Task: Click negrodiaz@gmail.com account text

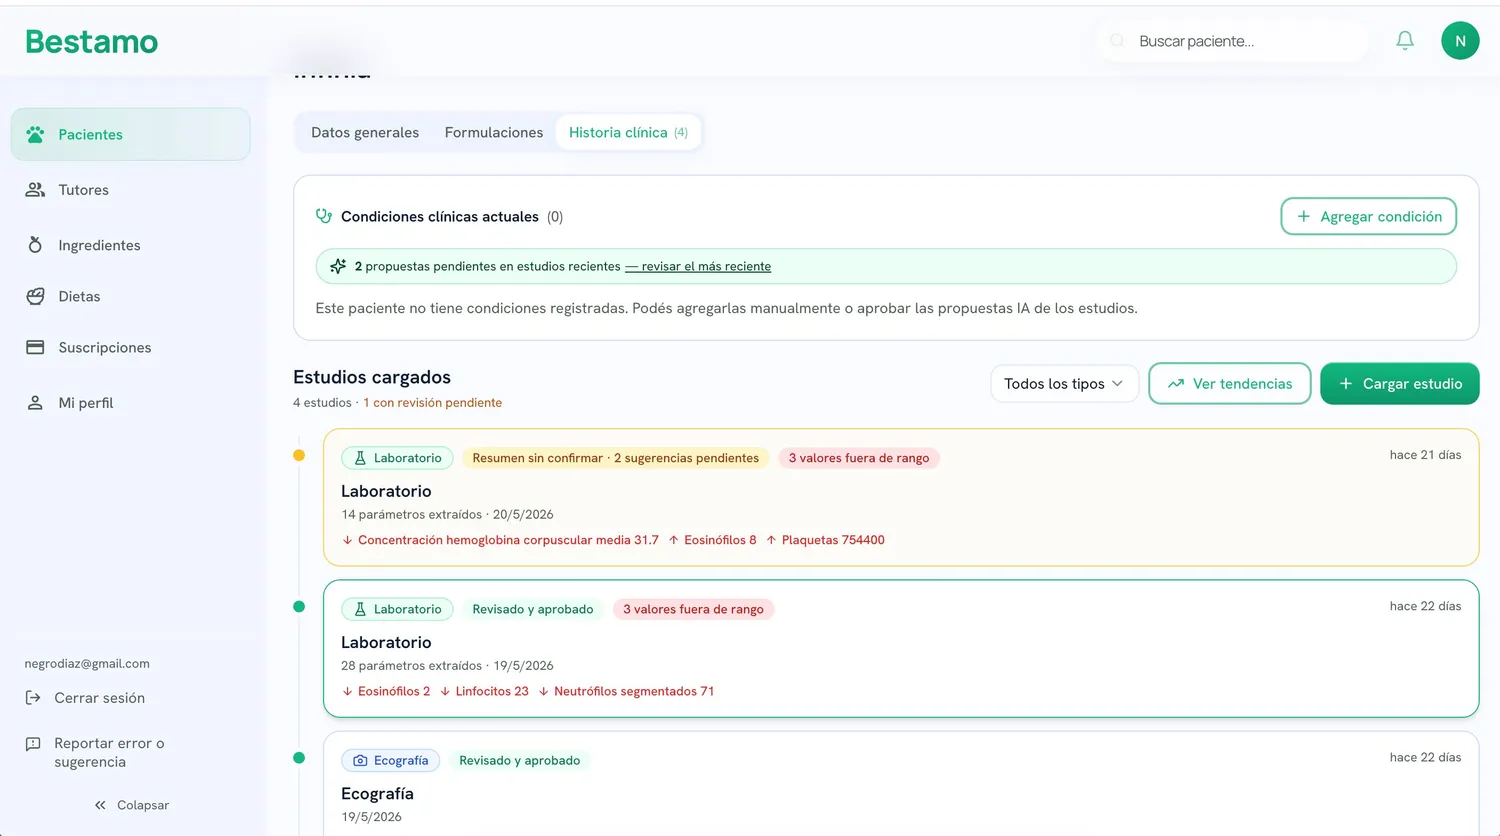Action: [x=87, y=663]
